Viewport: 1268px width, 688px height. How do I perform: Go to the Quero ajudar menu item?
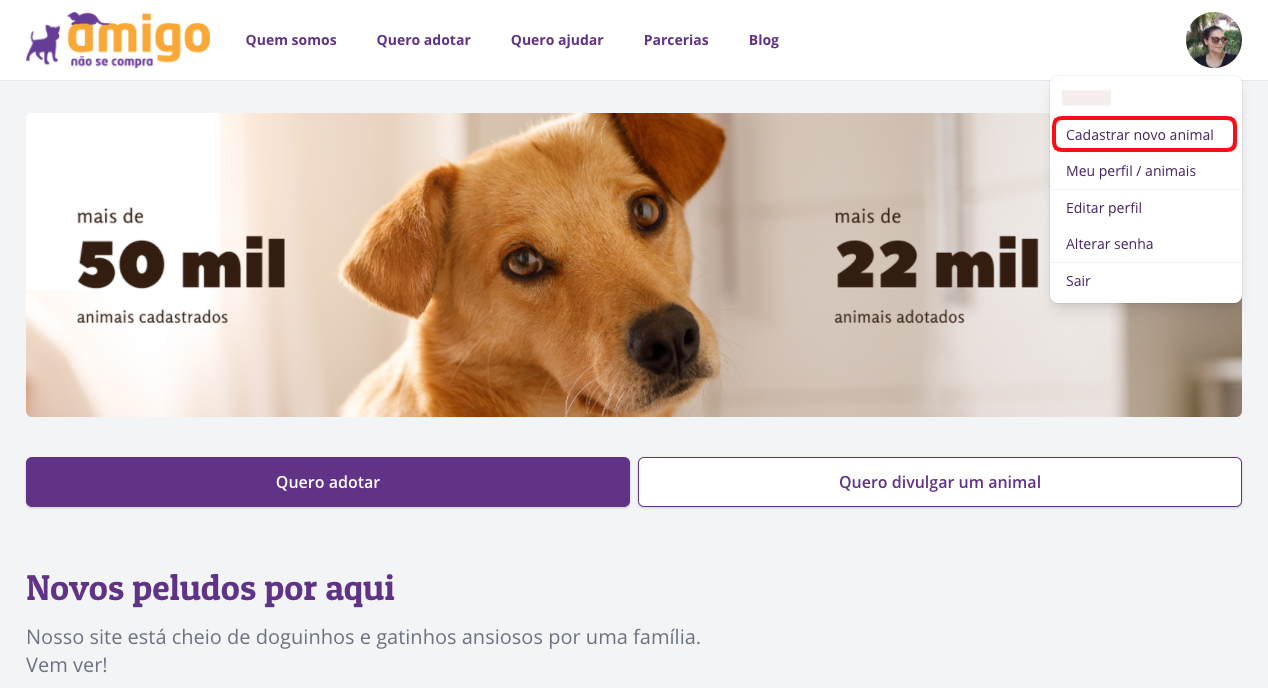click(x=557, y=40)
